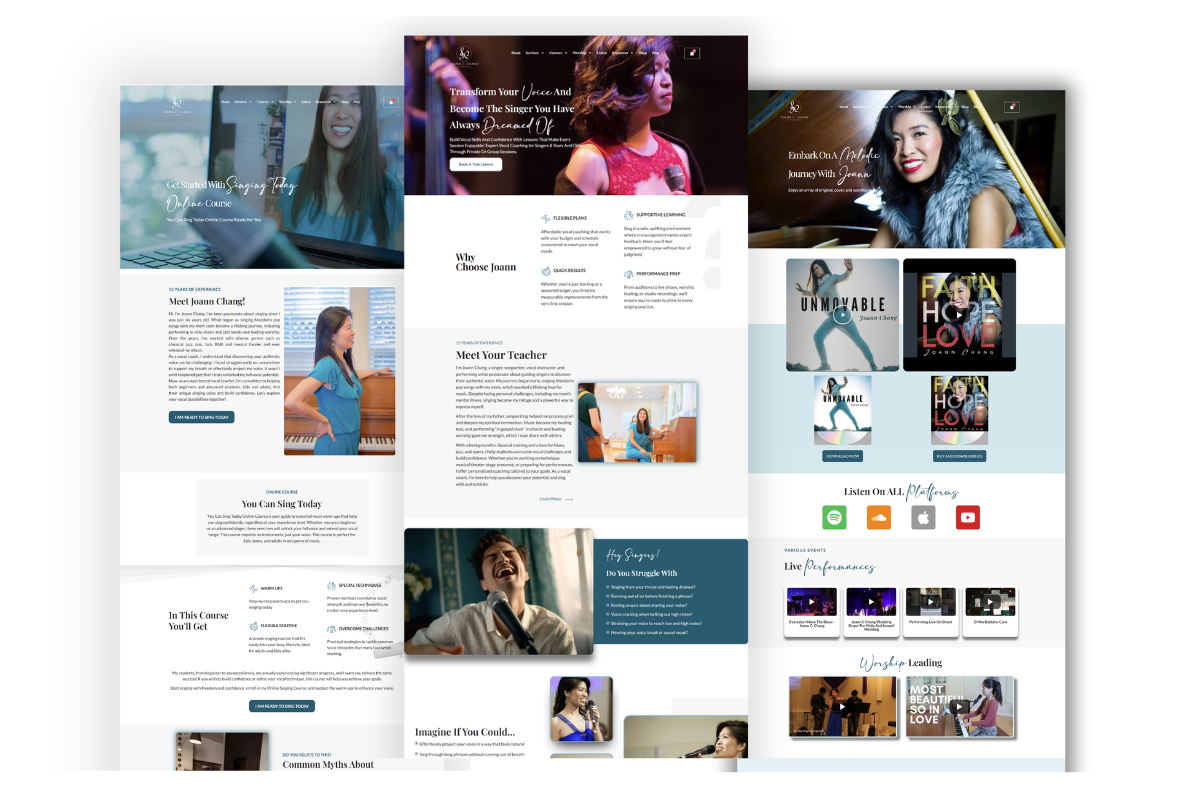Open the orange SoundCloud icon

point(879,517)
